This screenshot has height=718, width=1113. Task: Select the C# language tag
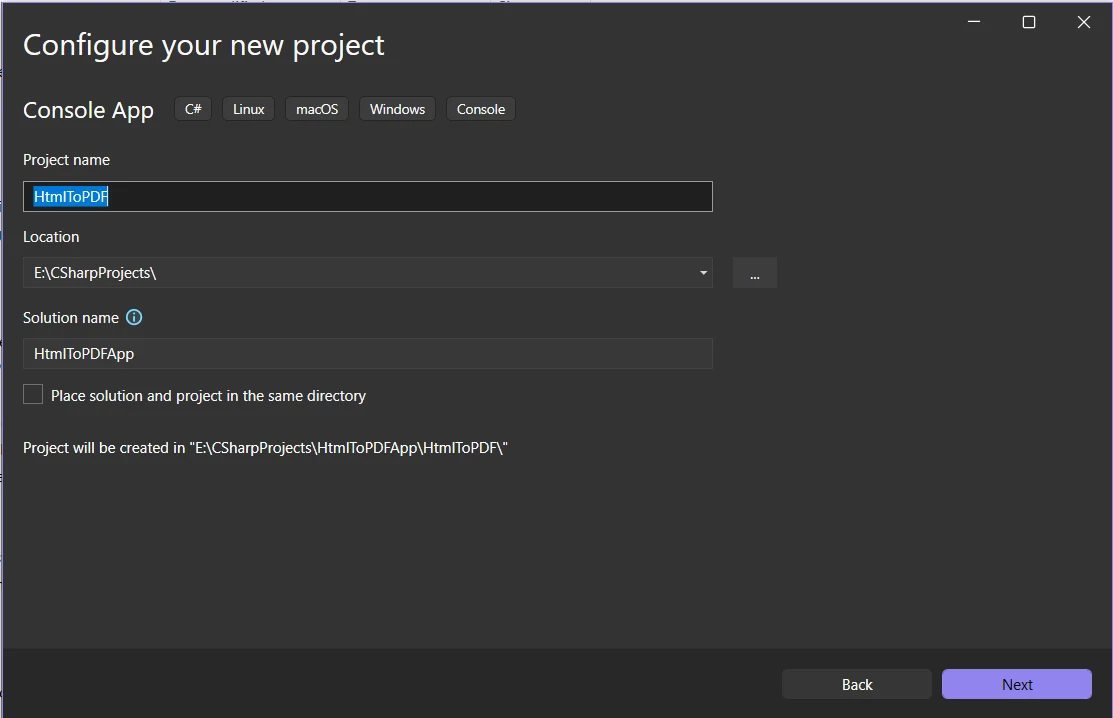[x=193, y=109]
